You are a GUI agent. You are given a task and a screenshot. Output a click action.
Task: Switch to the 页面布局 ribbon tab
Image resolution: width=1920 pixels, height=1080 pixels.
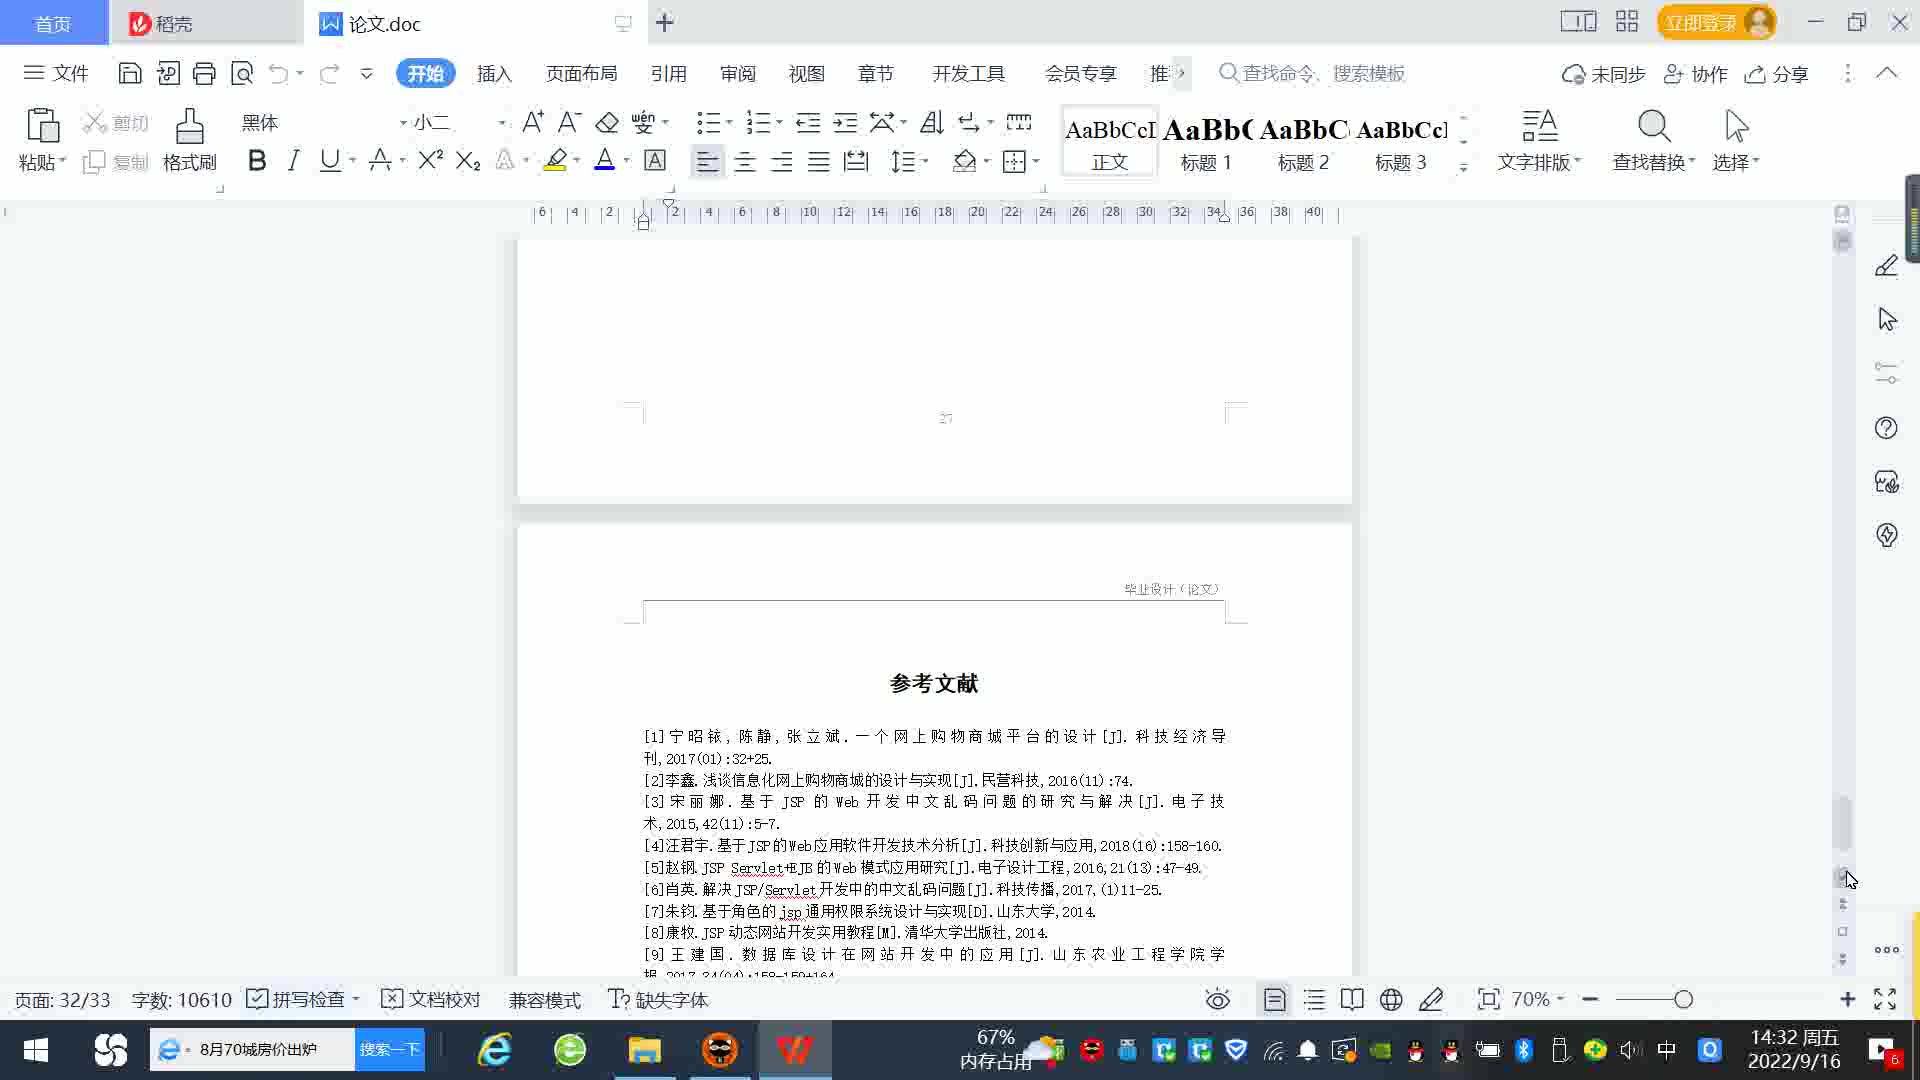[x=581, y=74]
